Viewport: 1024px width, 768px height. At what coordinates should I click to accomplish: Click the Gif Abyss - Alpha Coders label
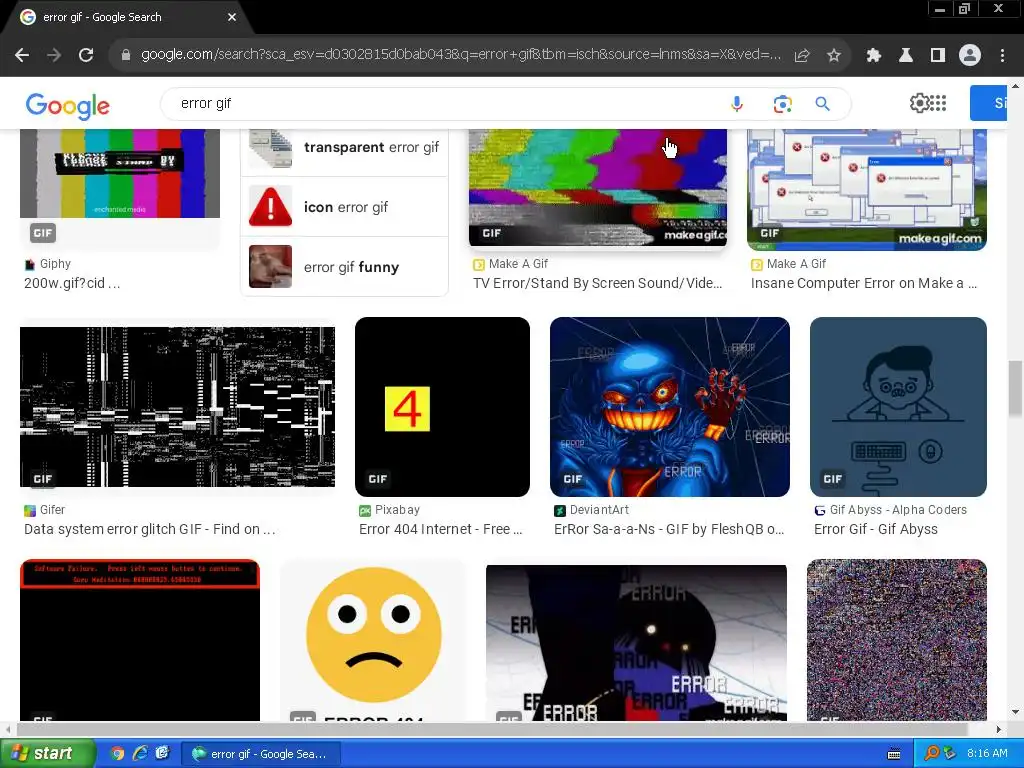898,510
